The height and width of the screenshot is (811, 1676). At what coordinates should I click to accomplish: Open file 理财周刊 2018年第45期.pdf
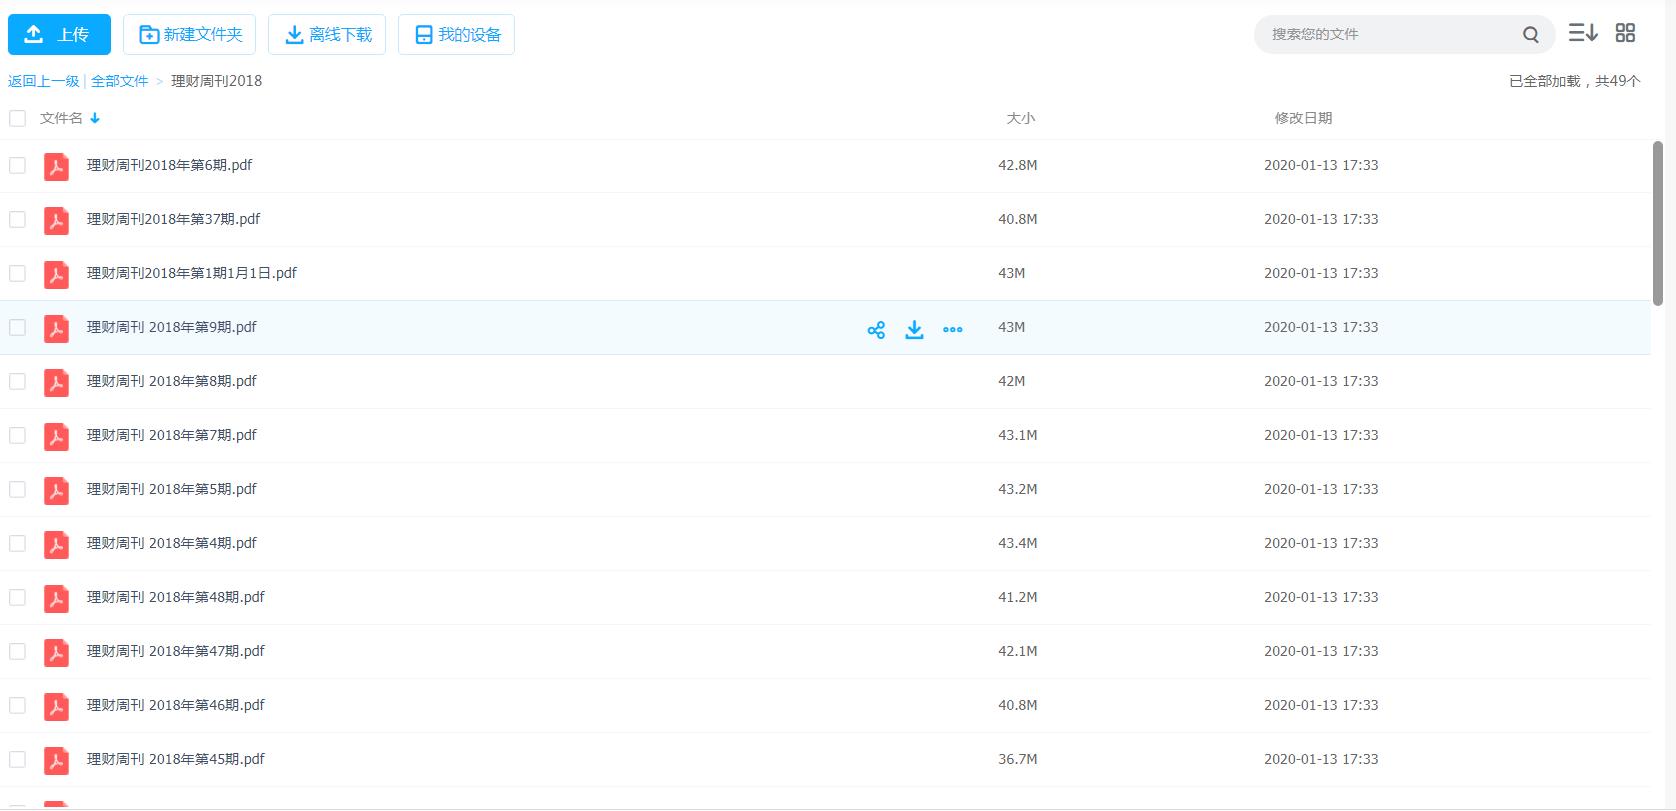pos(176,759)
